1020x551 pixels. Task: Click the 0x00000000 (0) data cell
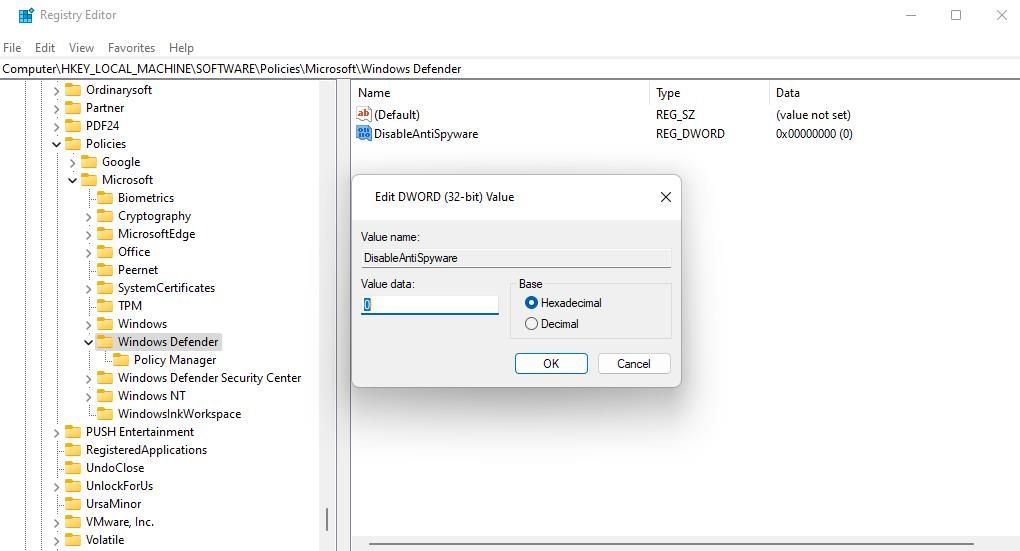point(814,133)
